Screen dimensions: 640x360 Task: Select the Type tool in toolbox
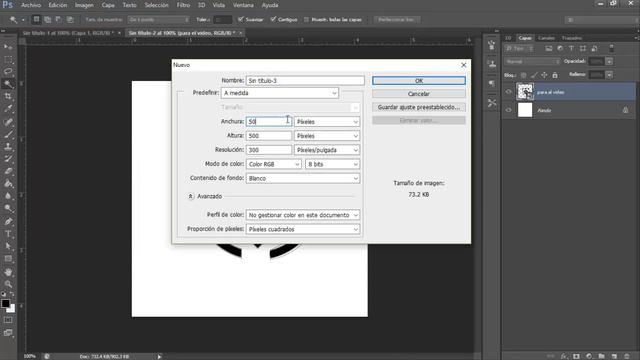coord(8,234)
